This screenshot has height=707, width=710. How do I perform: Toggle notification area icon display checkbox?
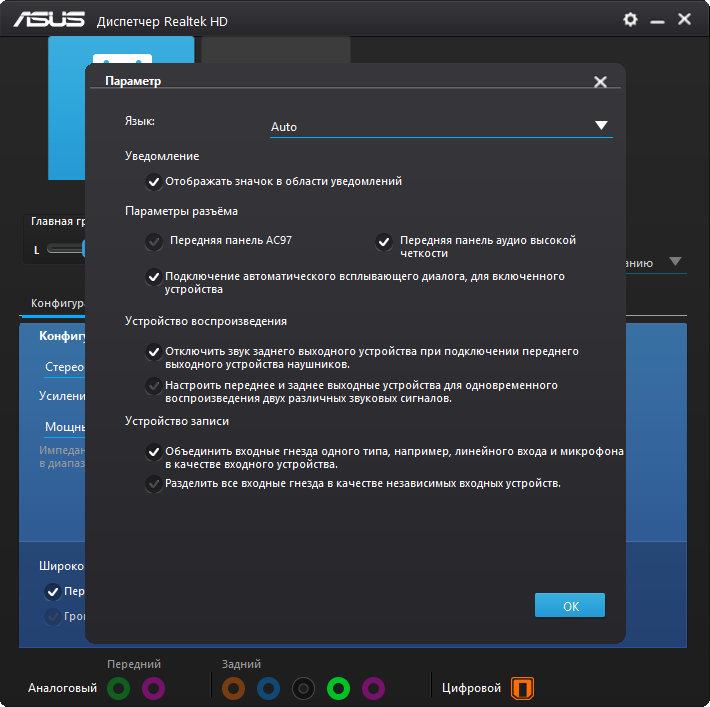(x=154, y=182)
